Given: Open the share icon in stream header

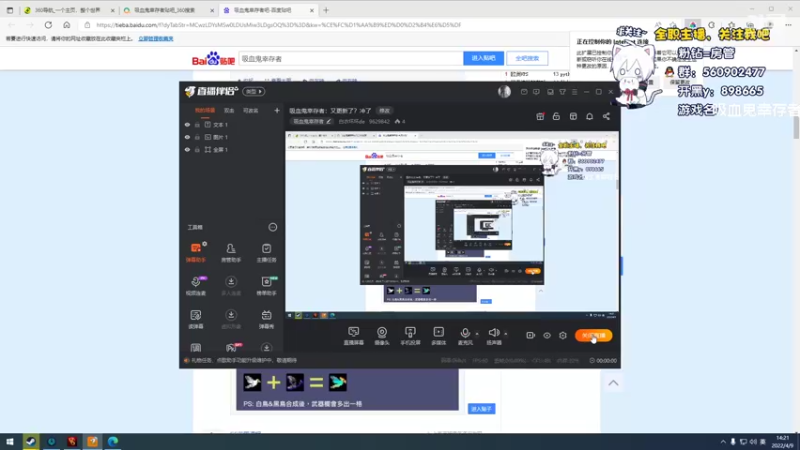Looking at the screenshot, I should [x=606, y=116].
